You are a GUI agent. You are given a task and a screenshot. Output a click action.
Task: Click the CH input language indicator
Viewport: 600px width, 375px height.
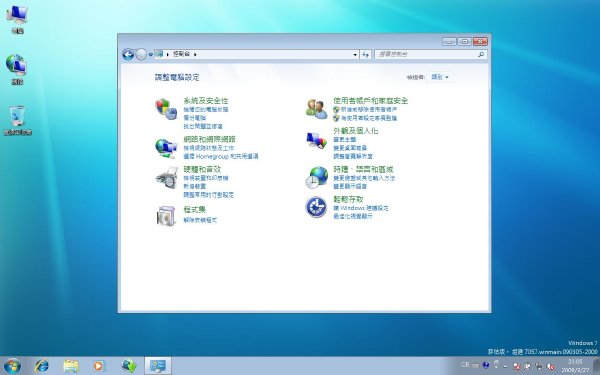[x=465, y=365]
